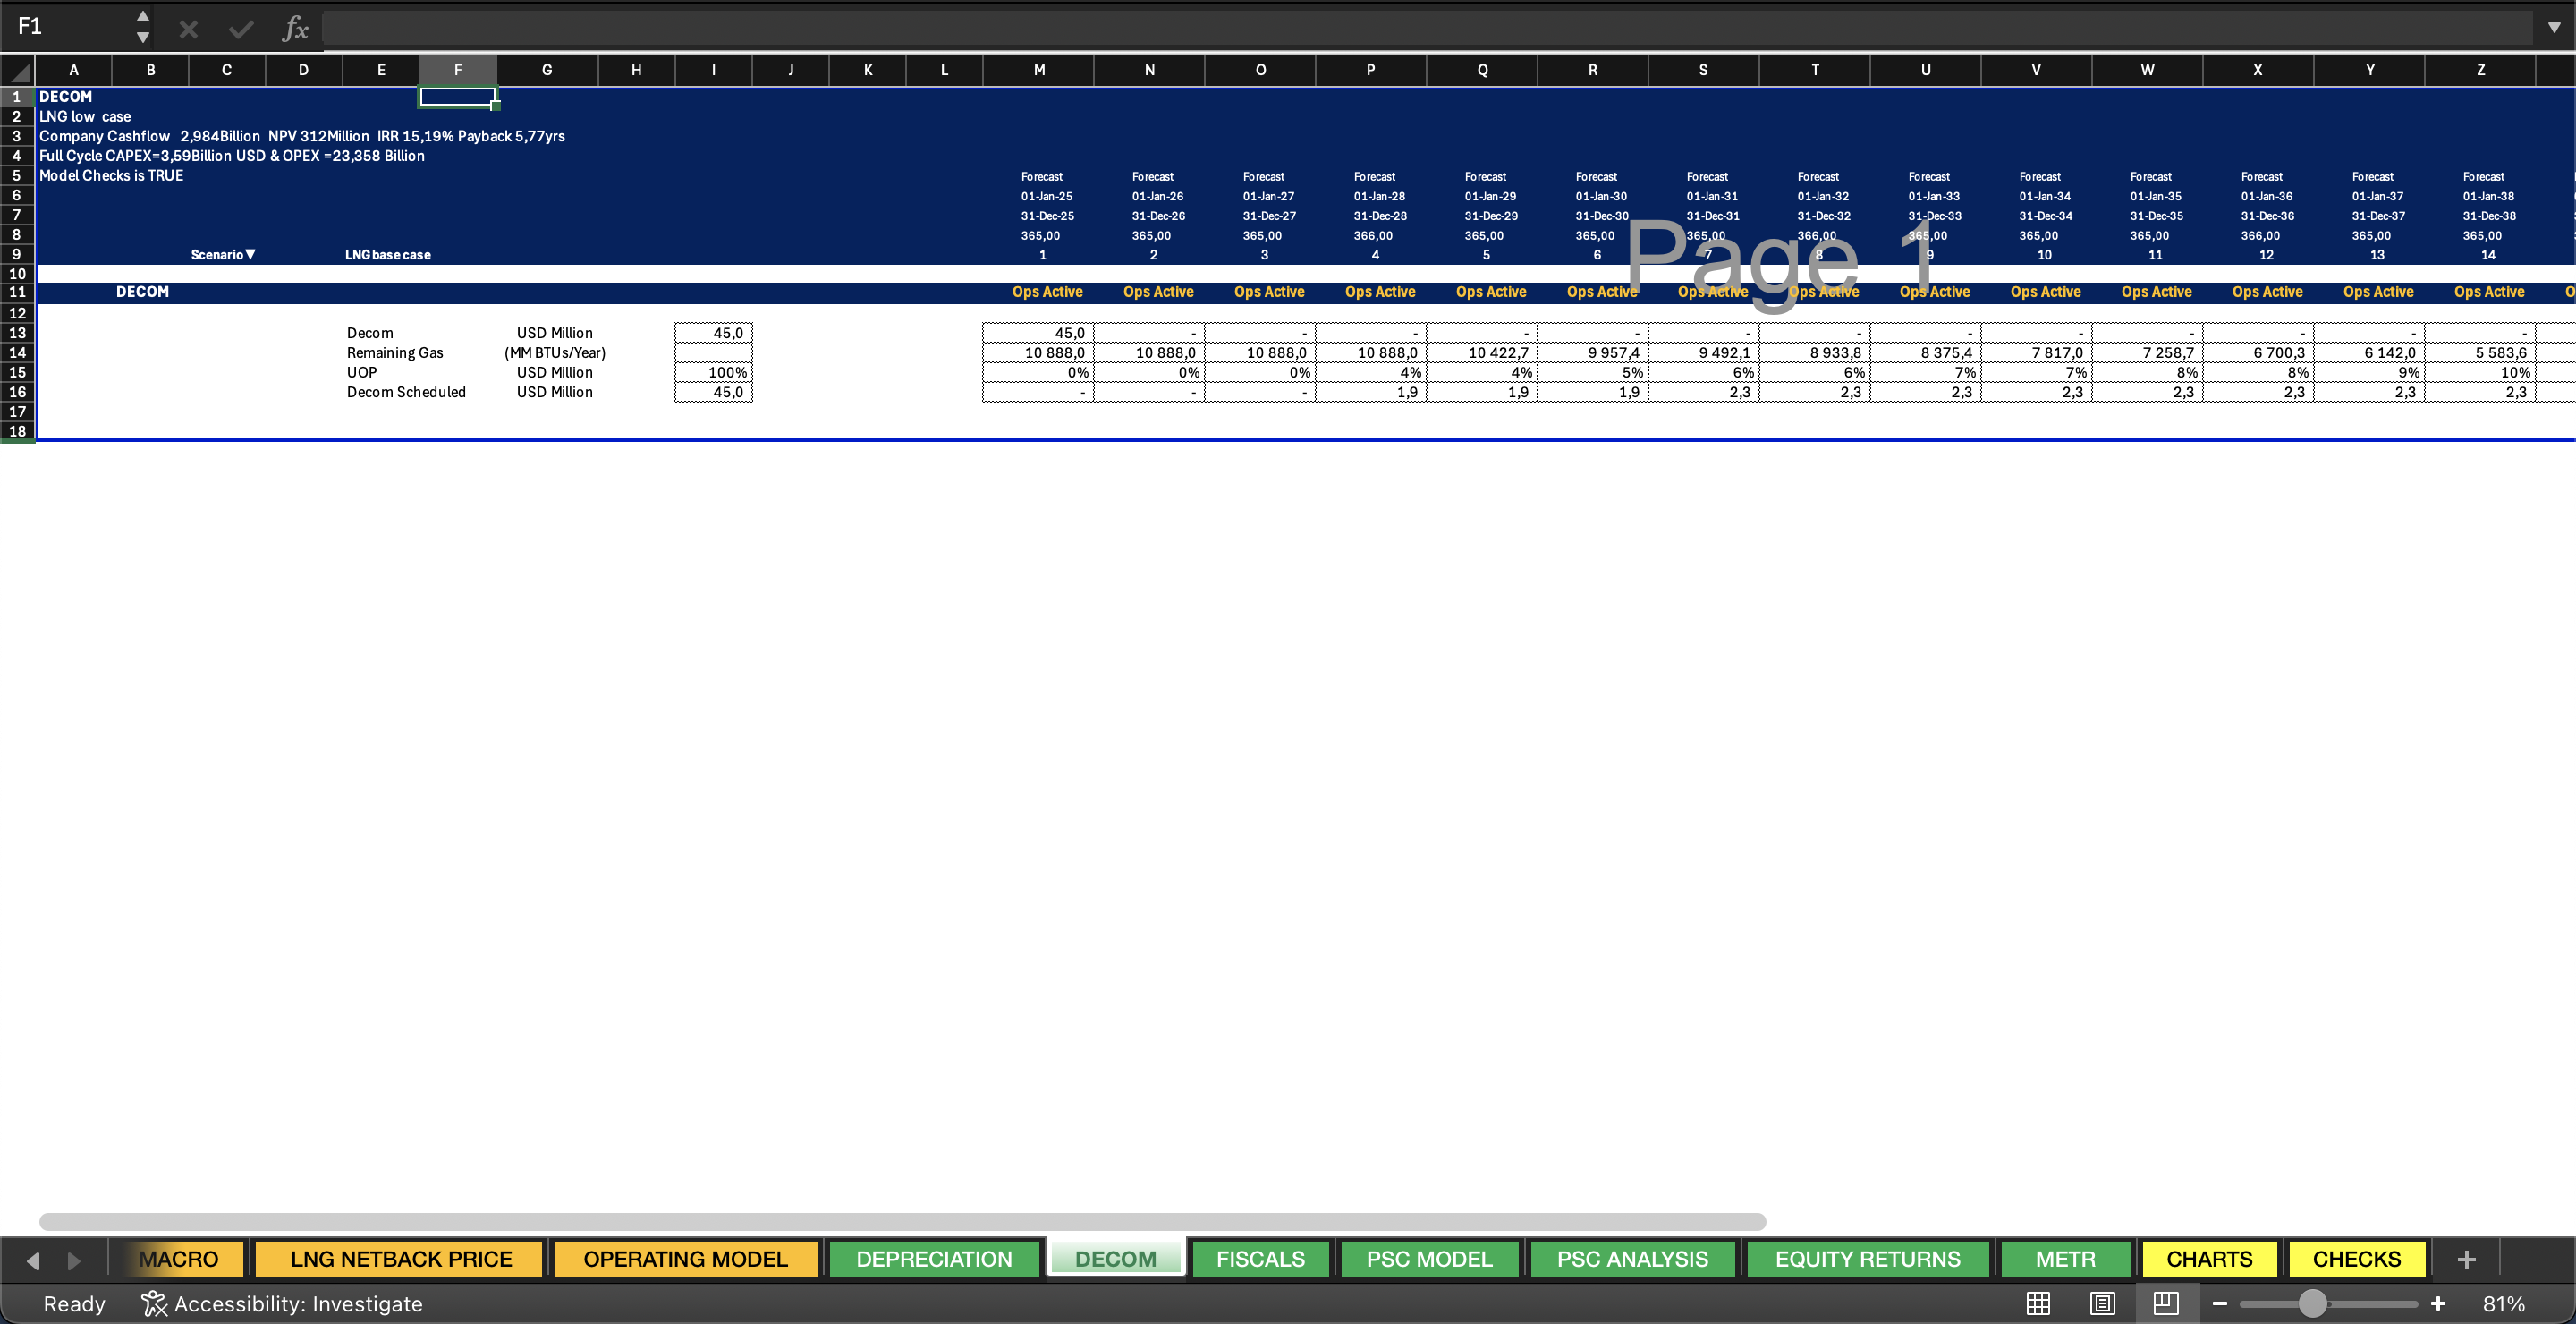Click the Ready status bar indicator
The height and width of the screenshot is (1324, 2576).
[74, 1303]
